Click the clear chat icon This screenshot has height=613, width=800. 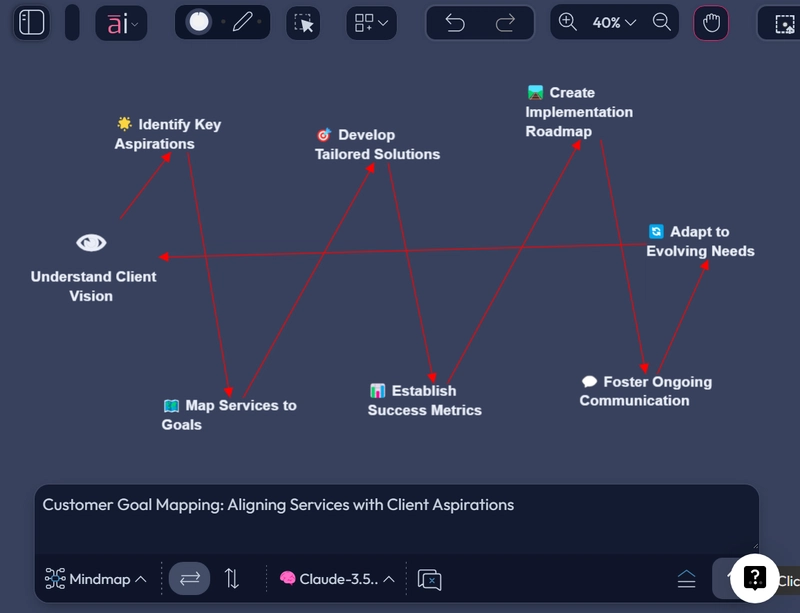click(x=430, y=579)
